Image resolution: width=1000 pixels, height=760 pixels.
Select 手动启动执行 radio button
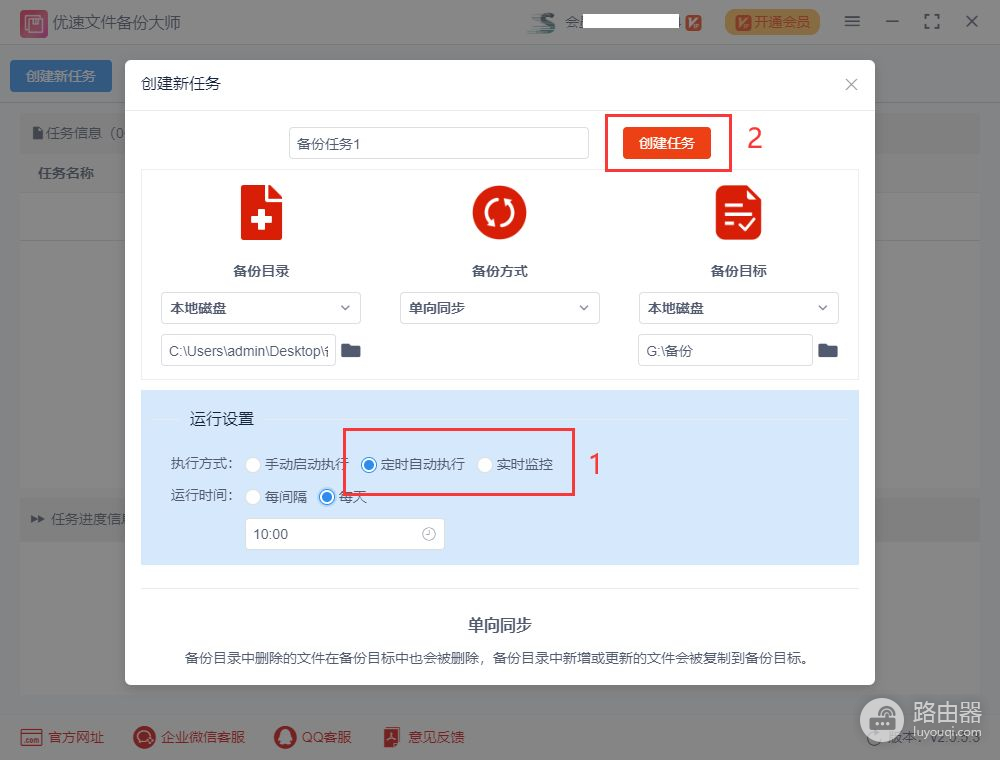[253, 465]
